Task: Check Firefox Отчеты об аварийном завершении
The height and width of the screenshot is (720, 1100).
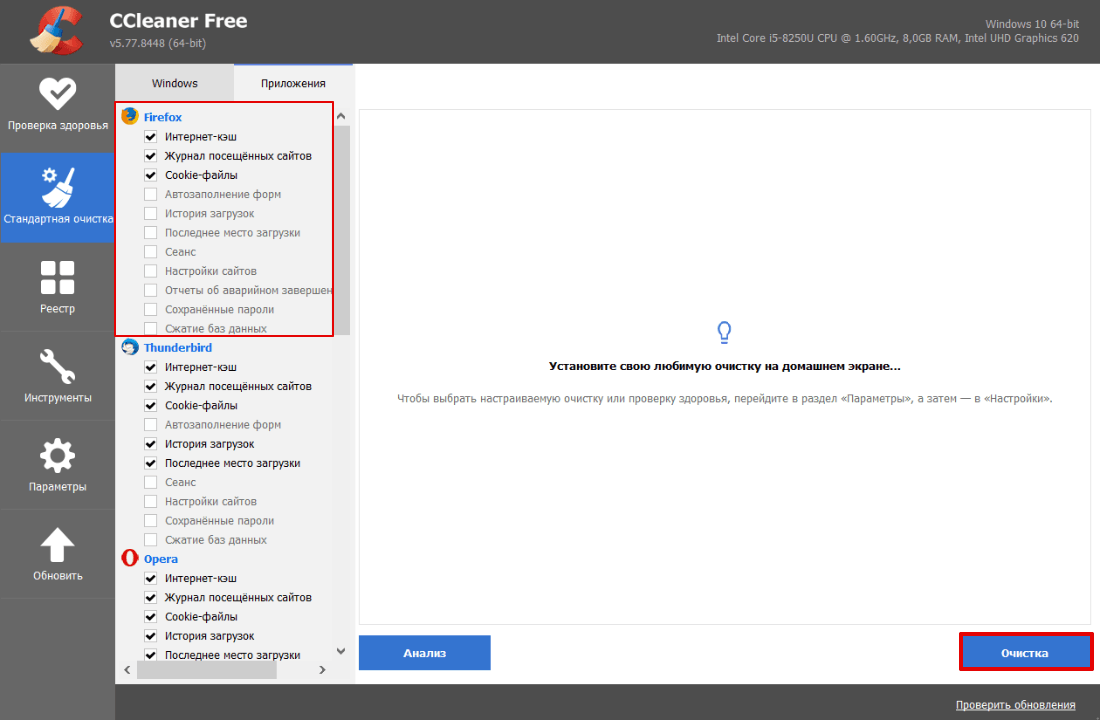Action: pyautogui.click(x=150, y=290)
